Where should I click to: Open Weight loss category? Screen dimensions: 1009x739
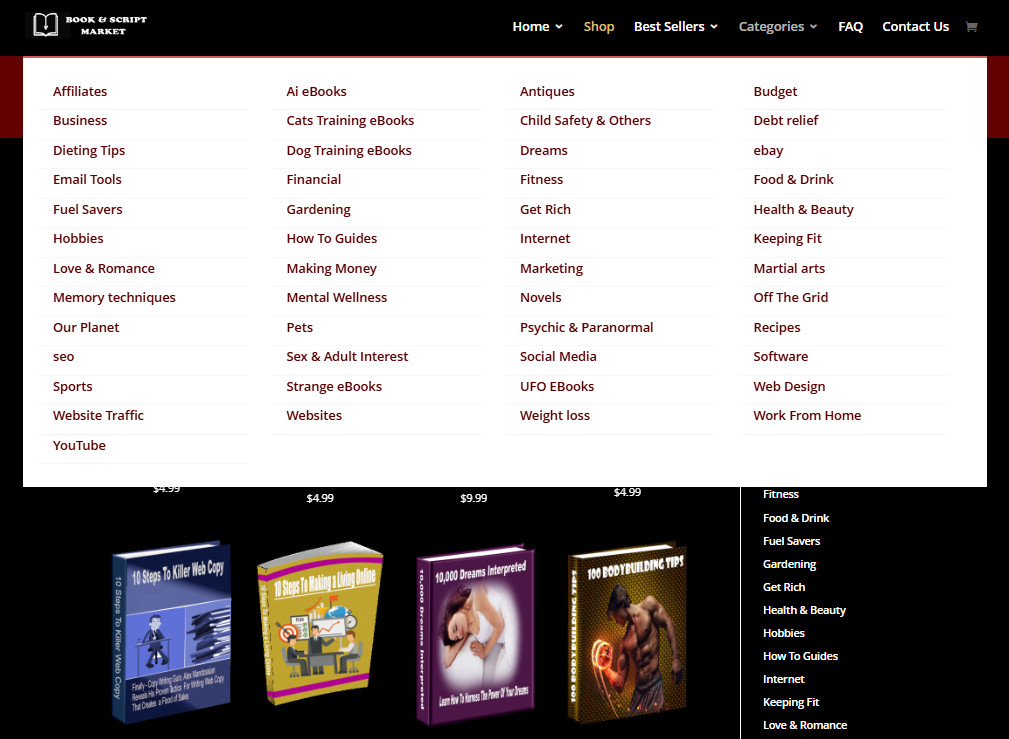tap(555, 415)
